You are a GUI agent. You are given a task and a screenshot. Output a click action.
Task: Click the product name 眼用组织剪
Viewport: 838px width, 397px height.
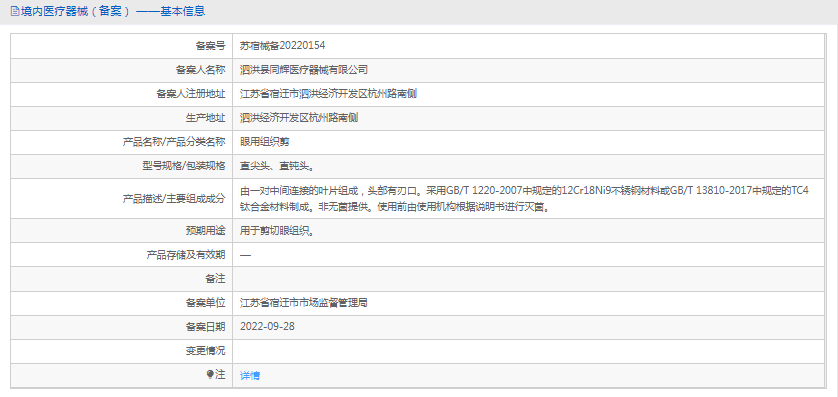tap(265, 142)
